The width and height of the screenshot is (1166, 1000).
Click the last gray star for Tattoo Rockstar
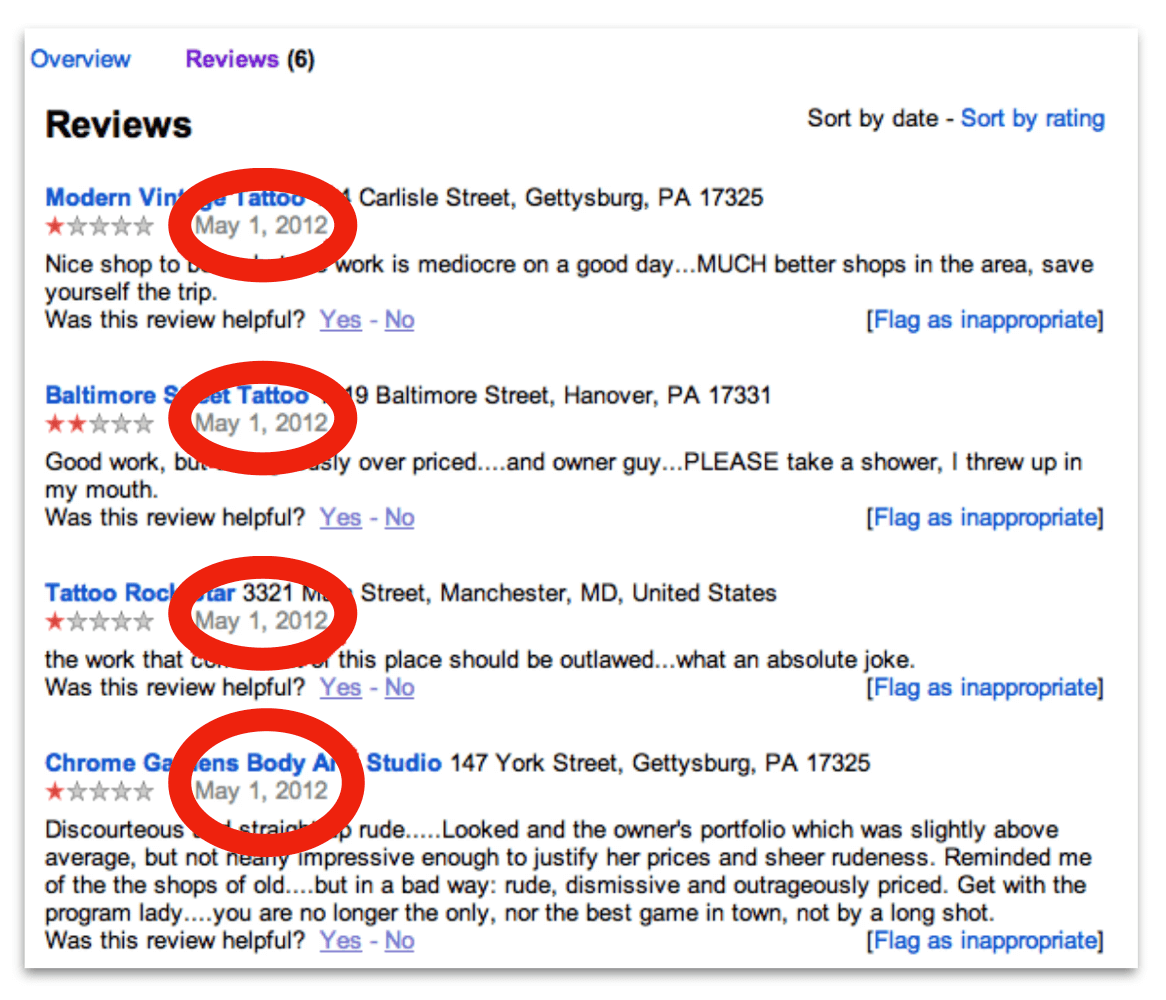(145, 621)
